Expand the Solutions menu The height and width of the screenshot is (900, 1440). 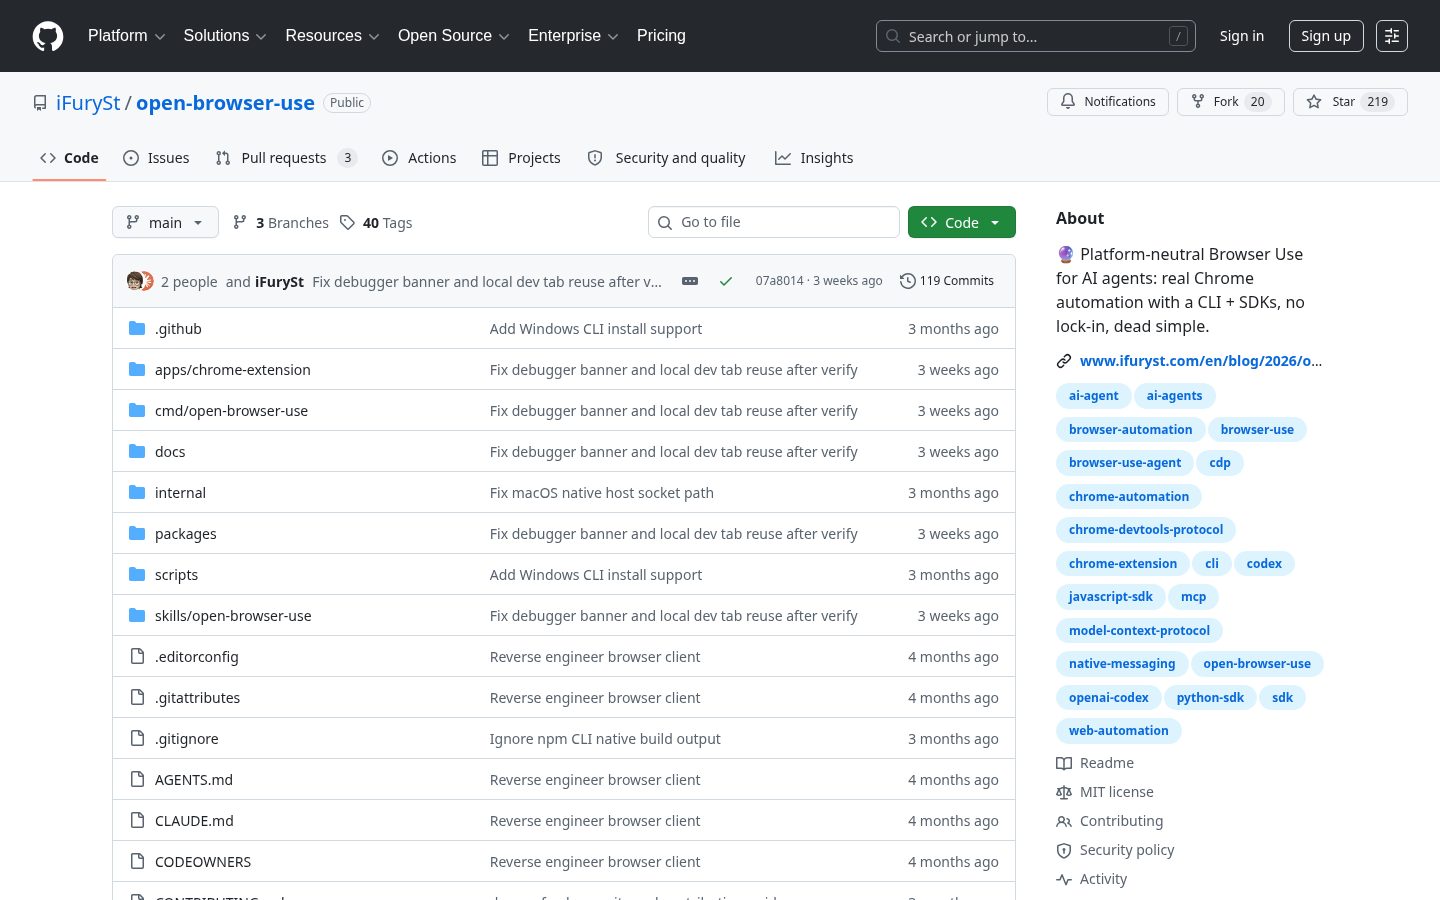pos(225,36)
